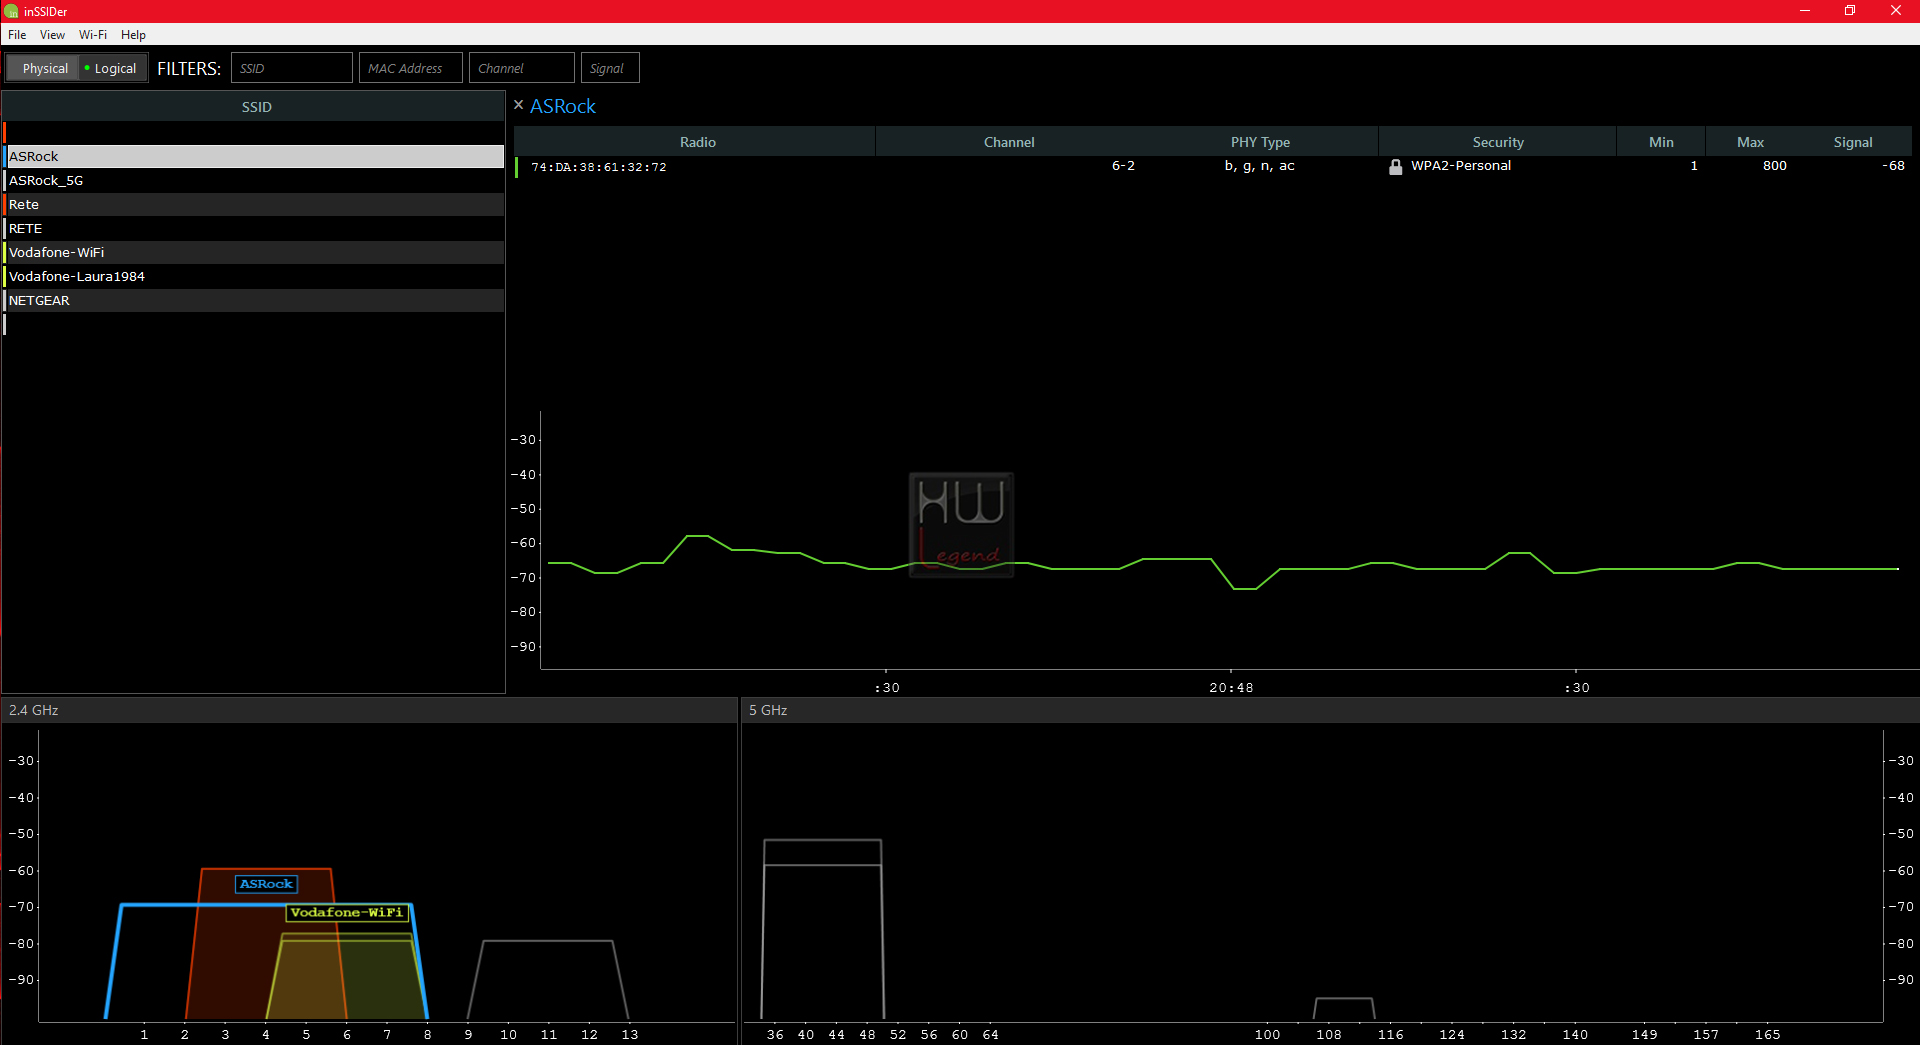Click the WPA2 padlock security icon
Viewport: 1920px width, 1045px height.
pyautogui.click(x=1396, y=167)
